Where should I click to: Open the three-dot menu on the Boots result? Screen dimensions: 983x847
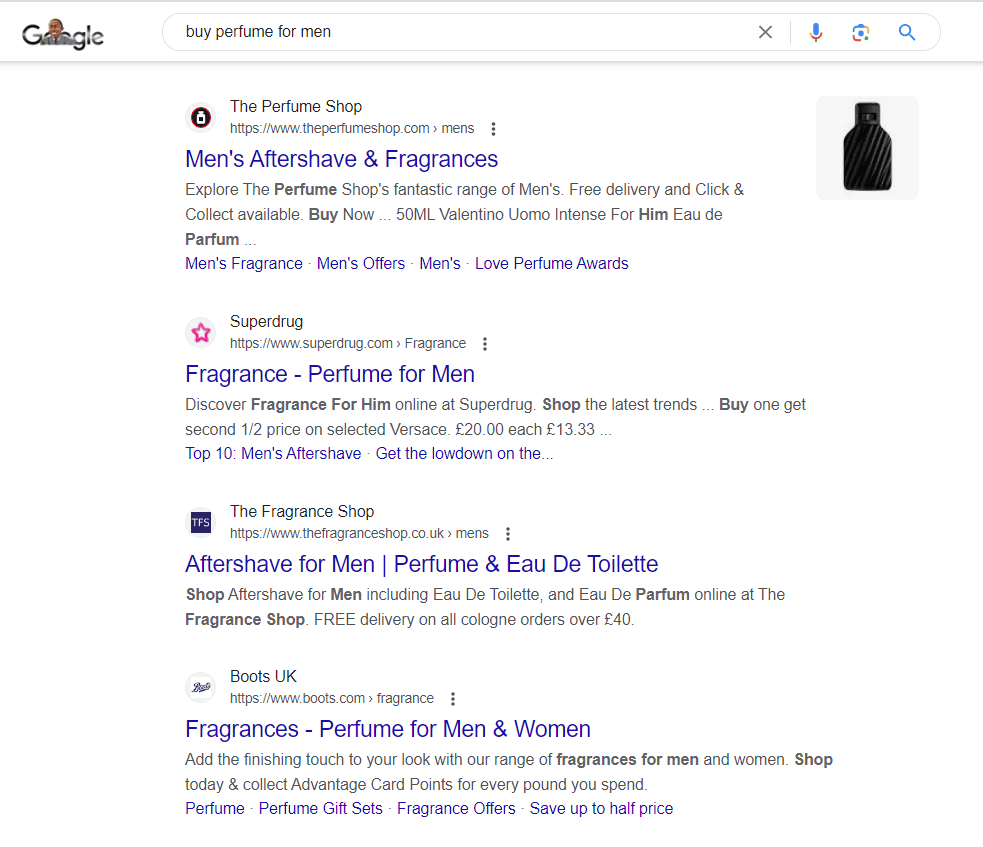coord(453,698)
